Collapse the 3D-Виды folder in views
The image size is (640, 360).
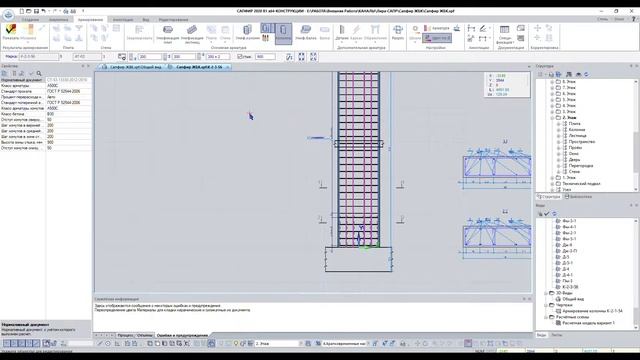546,293
